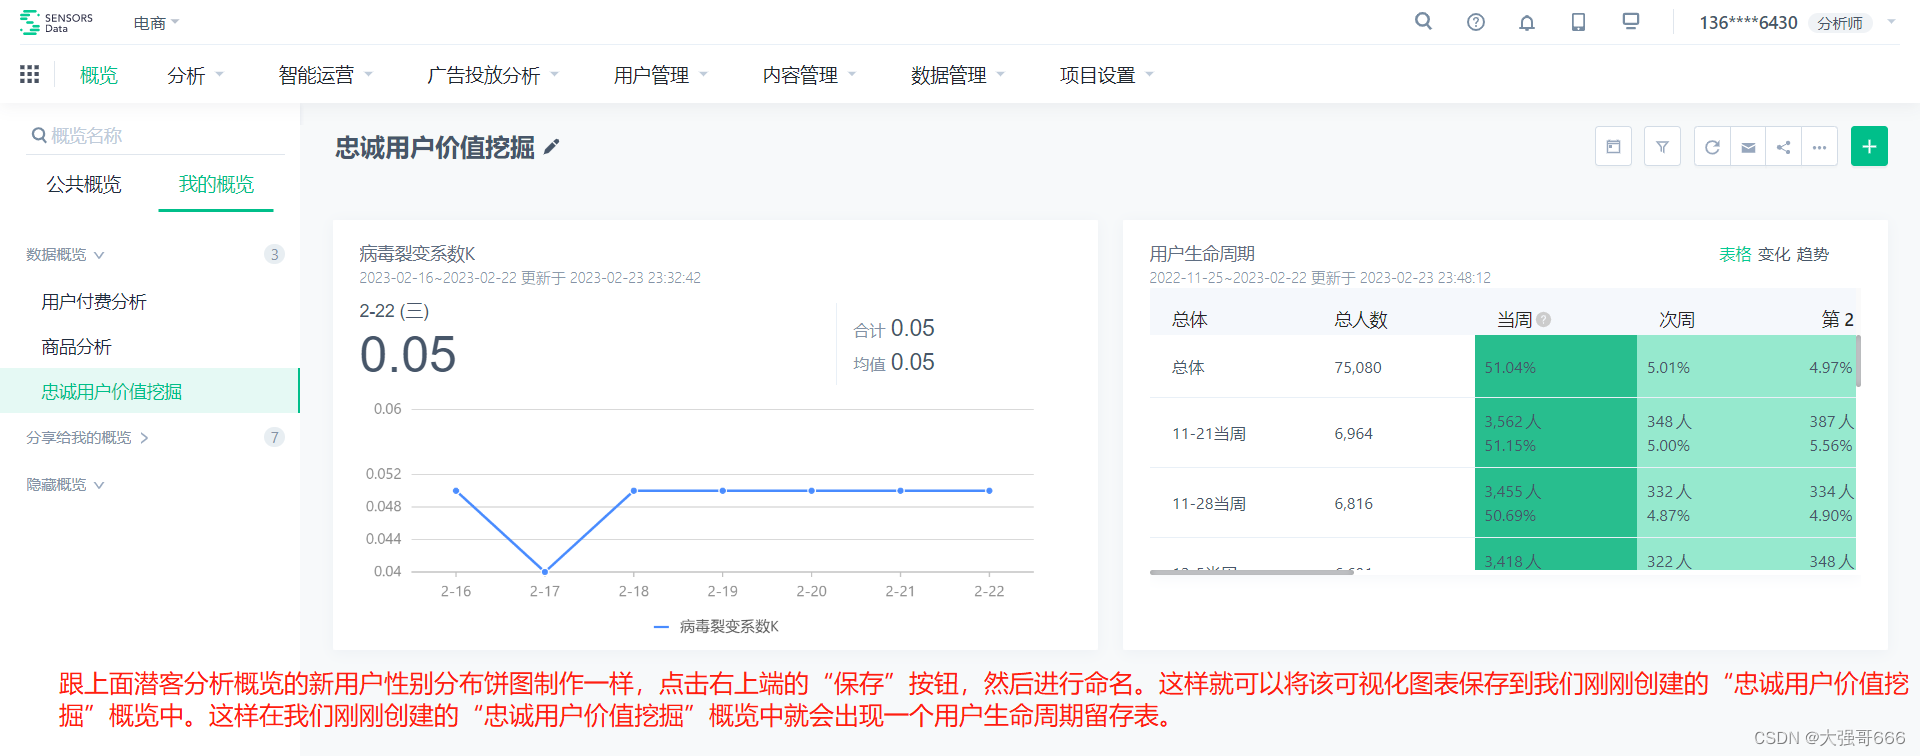
Task: Click the 概览名称 search field
Action: [156, 135]
